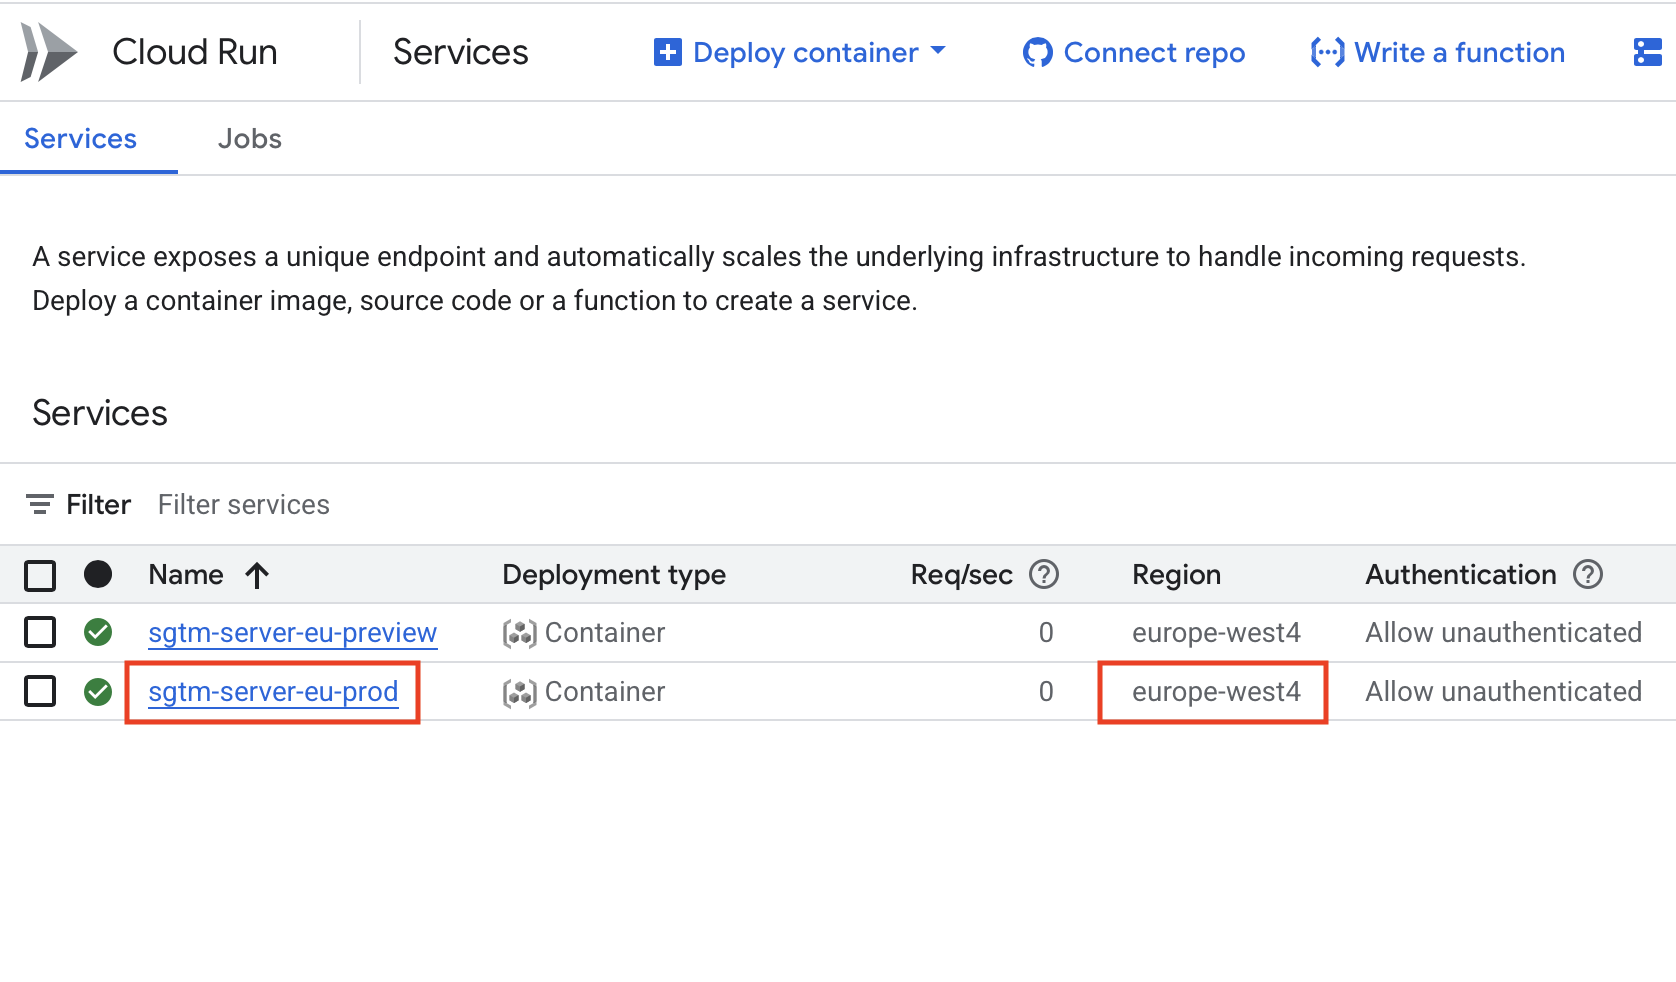Click Container text in sgtm-server-eu-preview row
The width and height of the screenshot is (1676, 982).
(x=605, y=633)
